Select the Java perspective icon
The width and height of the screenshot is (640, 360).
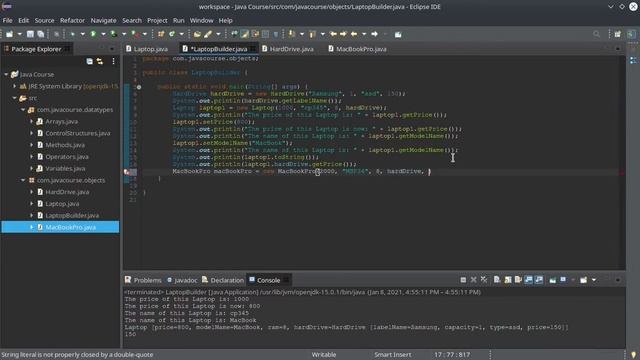[631, 34]
